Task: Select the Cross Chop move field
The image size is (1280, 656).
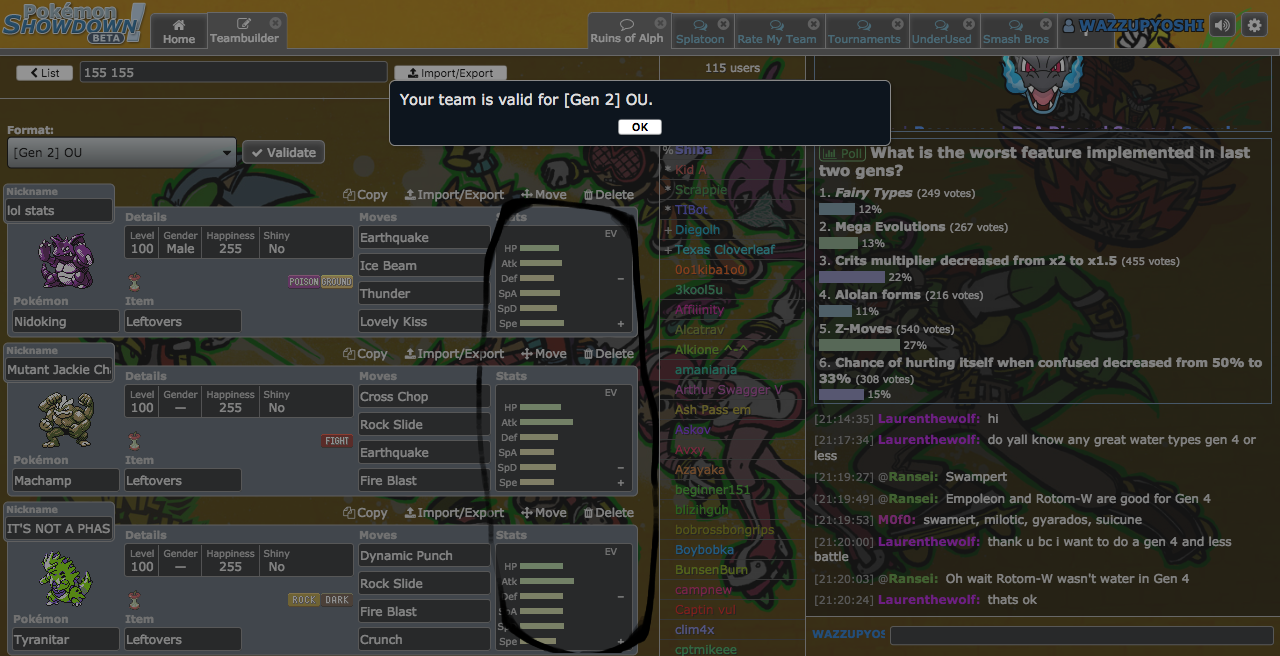Action: pos(424,396)
